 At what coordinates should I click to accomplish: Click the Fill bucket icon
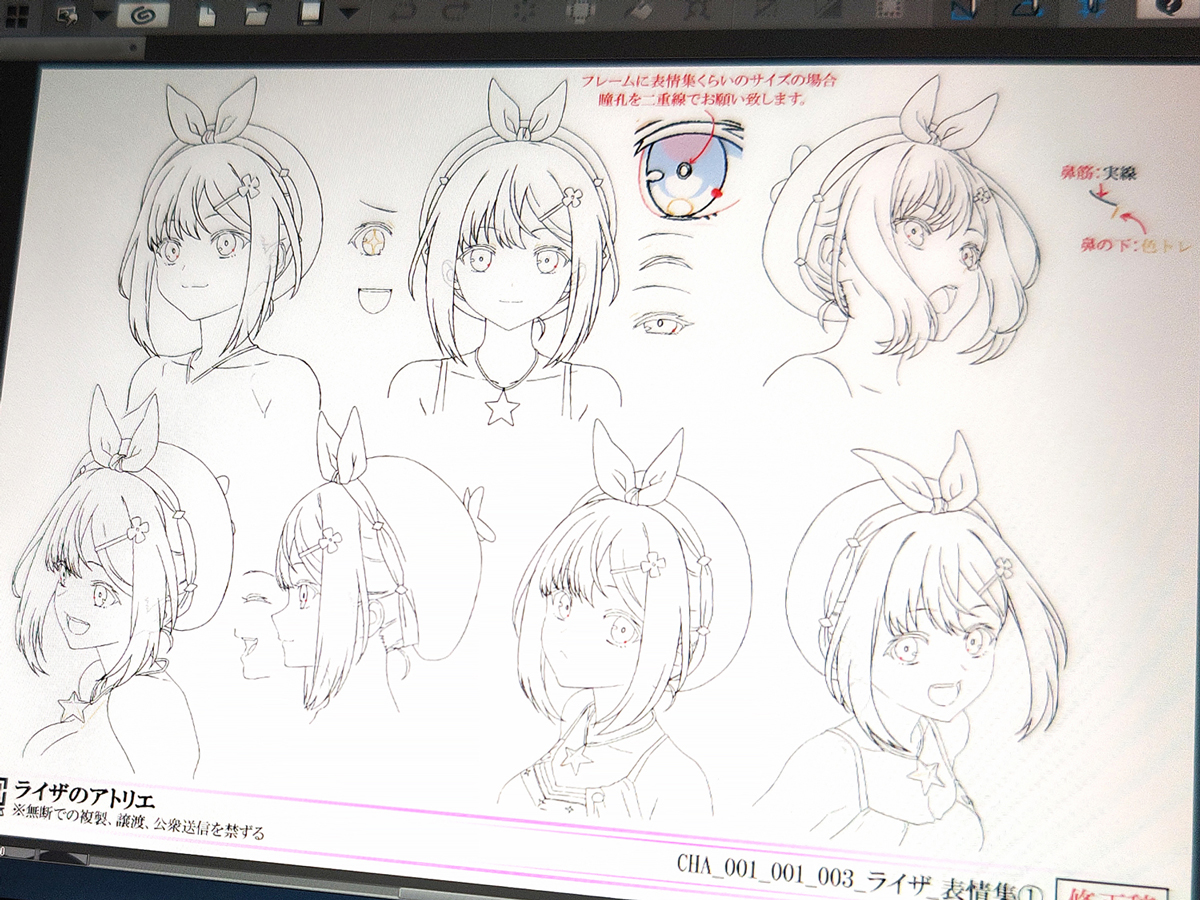pos(637,9)
